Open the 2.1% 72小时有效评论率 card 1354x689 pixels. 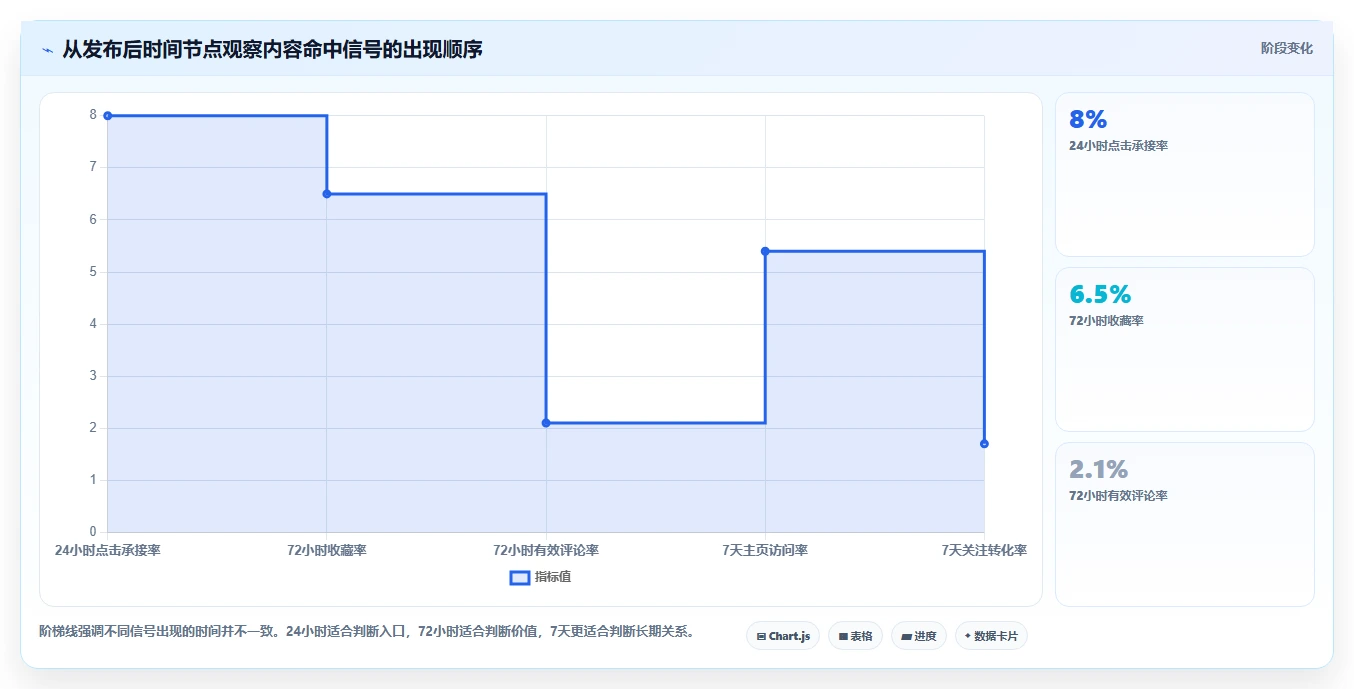coord(1184,524)
